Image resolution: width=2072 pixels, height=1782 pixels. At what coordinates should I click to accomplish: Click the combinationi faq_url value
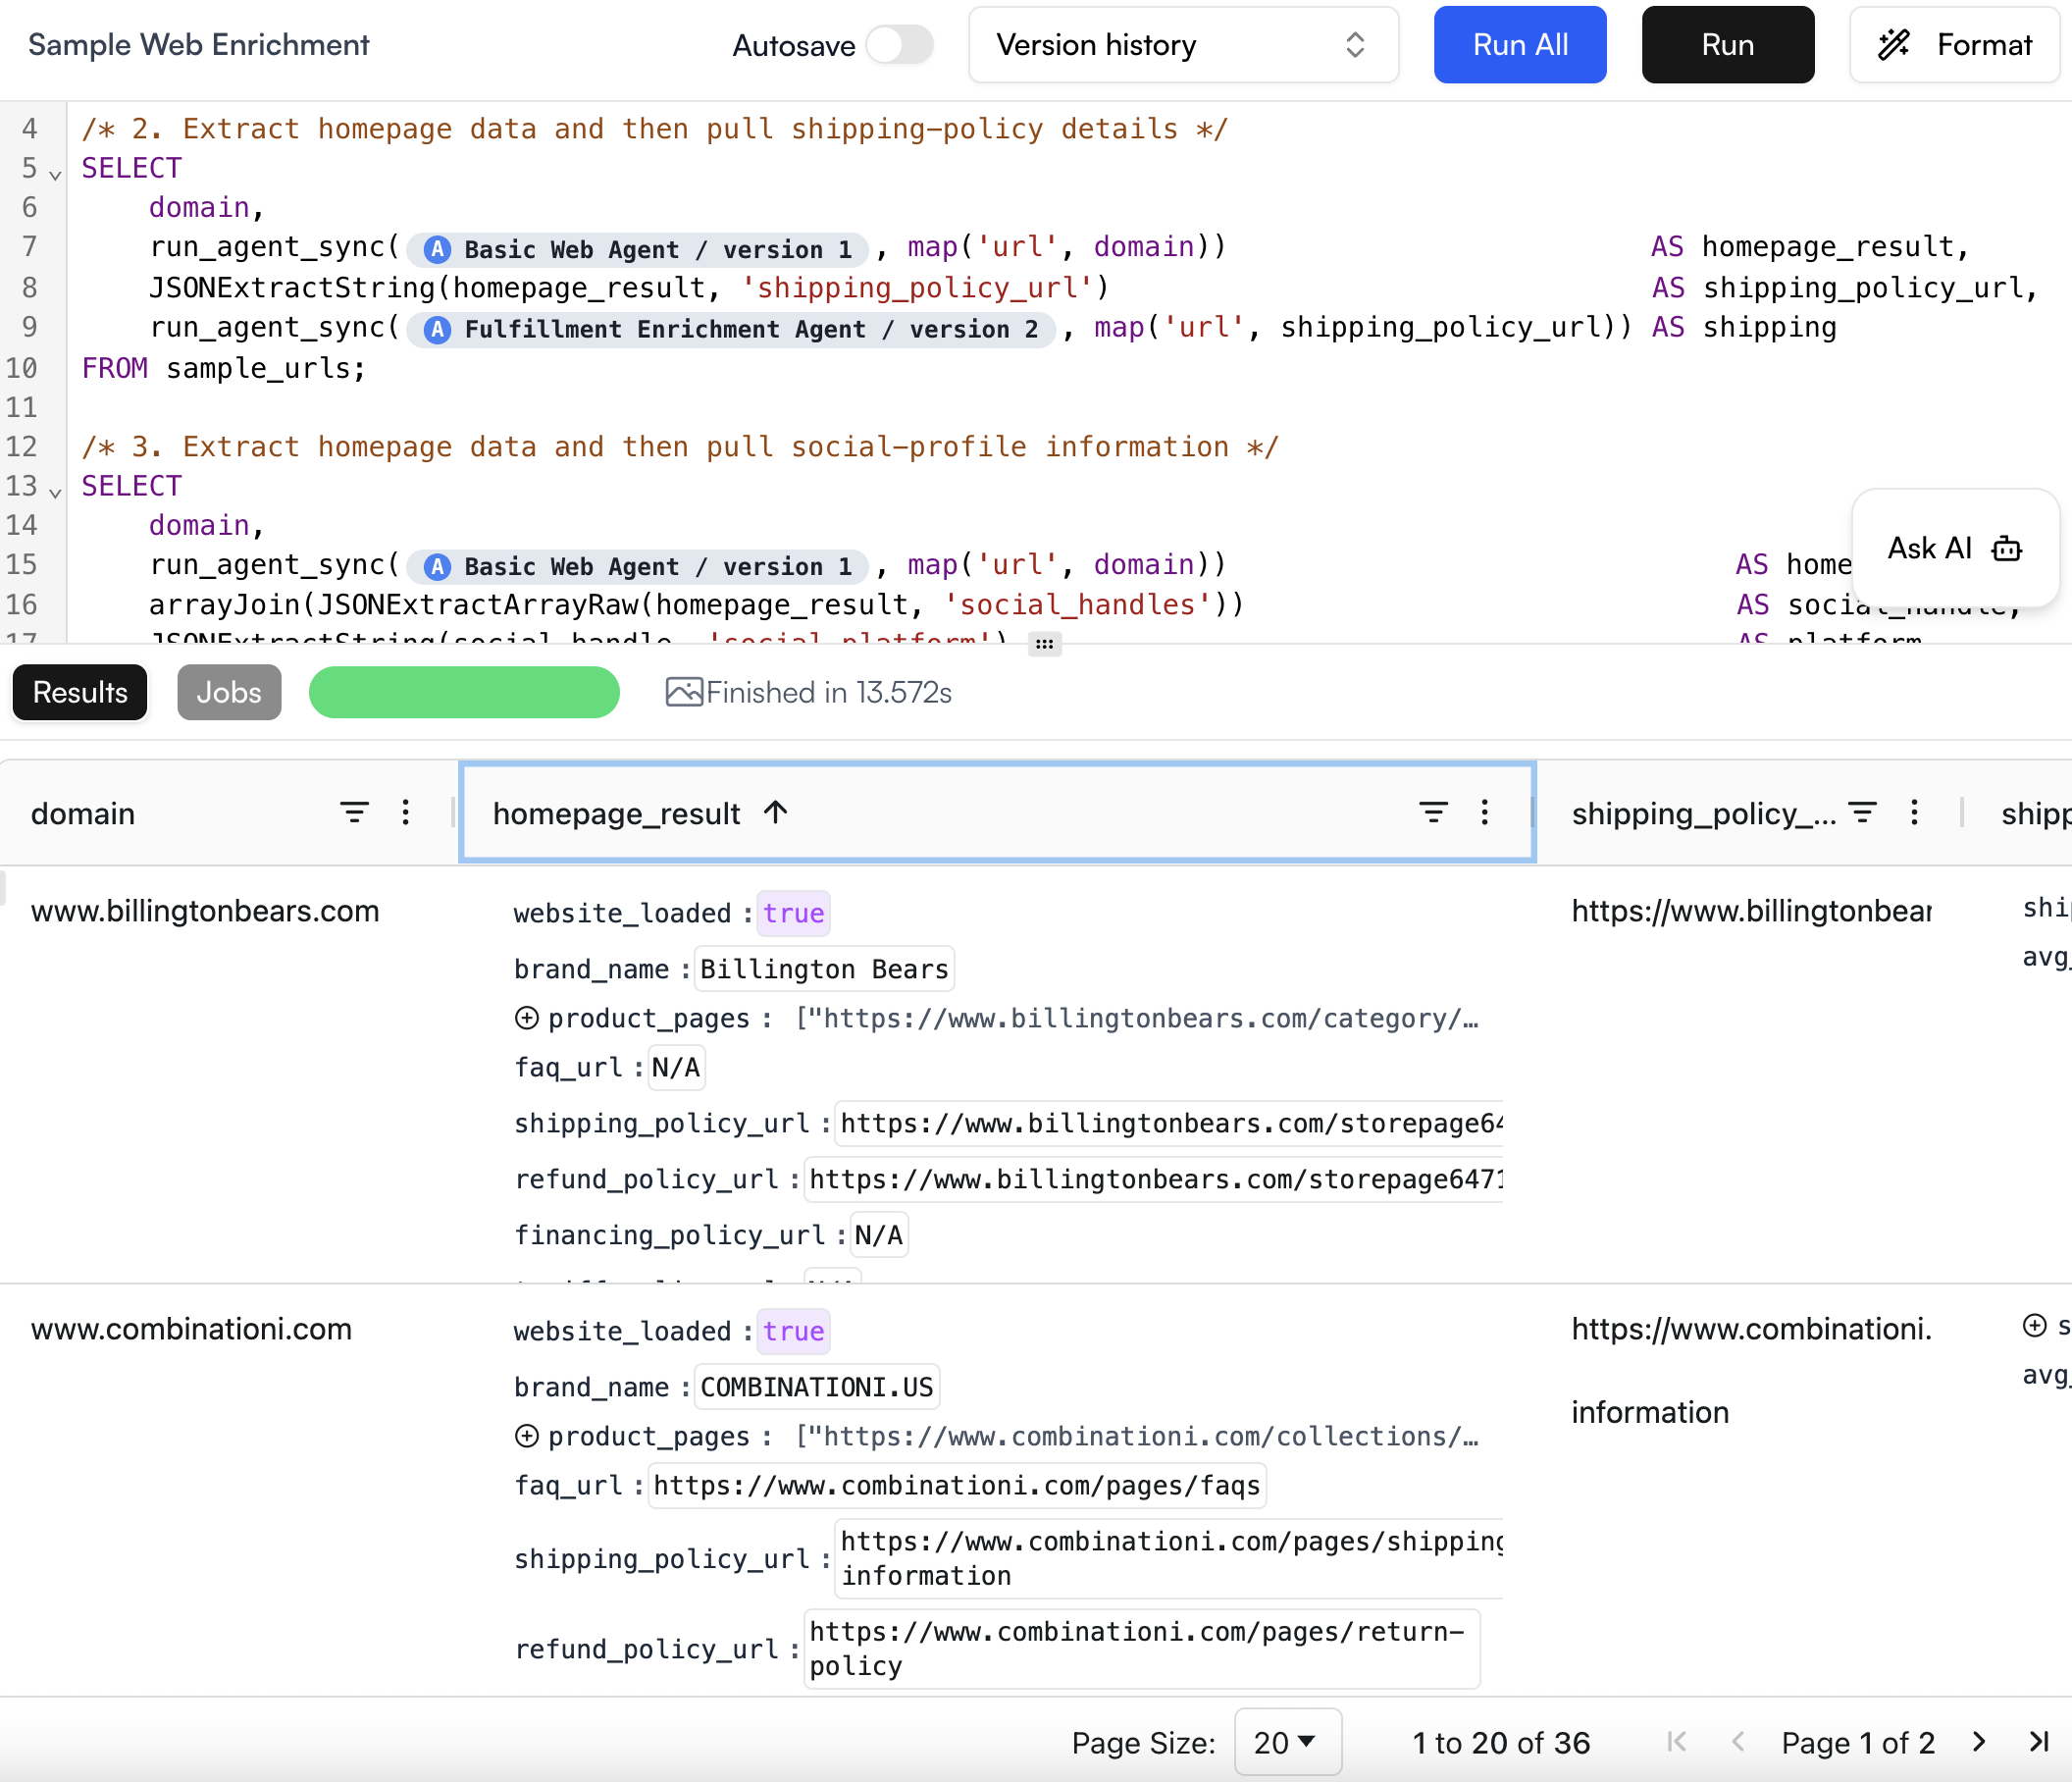coord(956,1485)
